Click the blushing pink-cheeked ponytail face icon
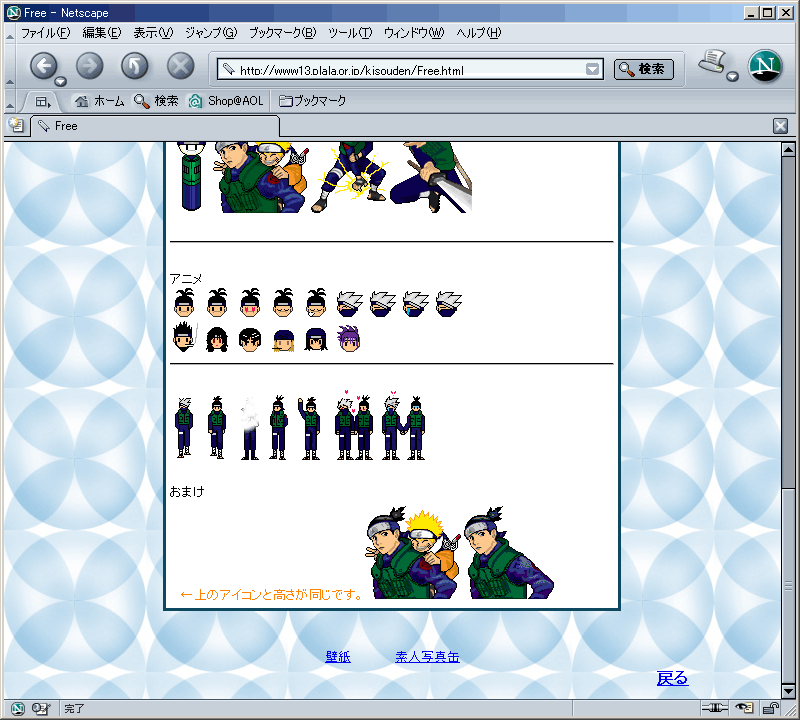Viewport: 800px width, 720px height. 250,303
